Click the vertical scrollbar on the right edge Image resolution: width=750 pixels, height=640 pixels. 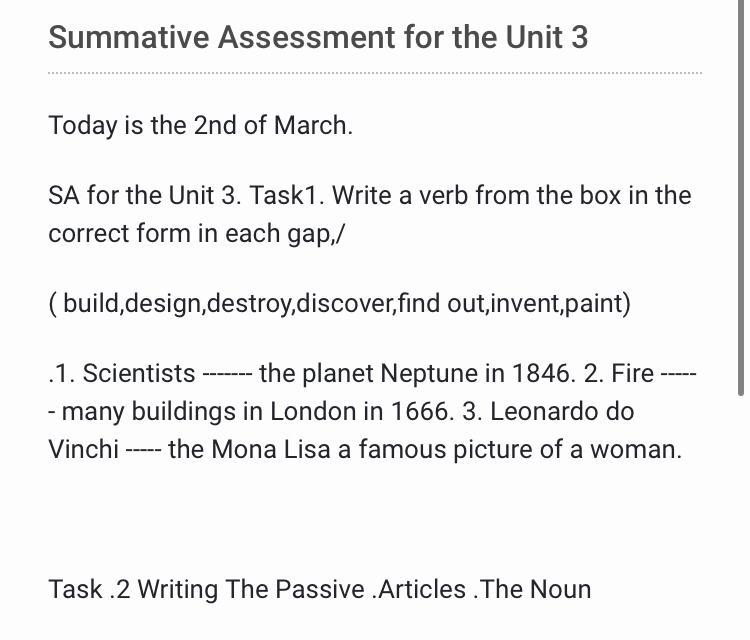coord(740,200)
